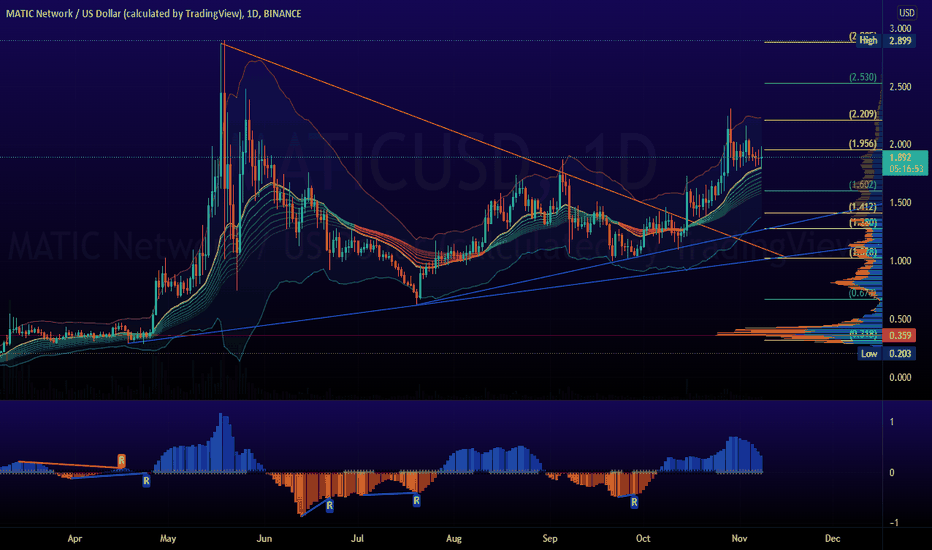Click the blue R marker in late June
Image resolution: width=932 pixels, height=550 pixels.
pos(329,506)
